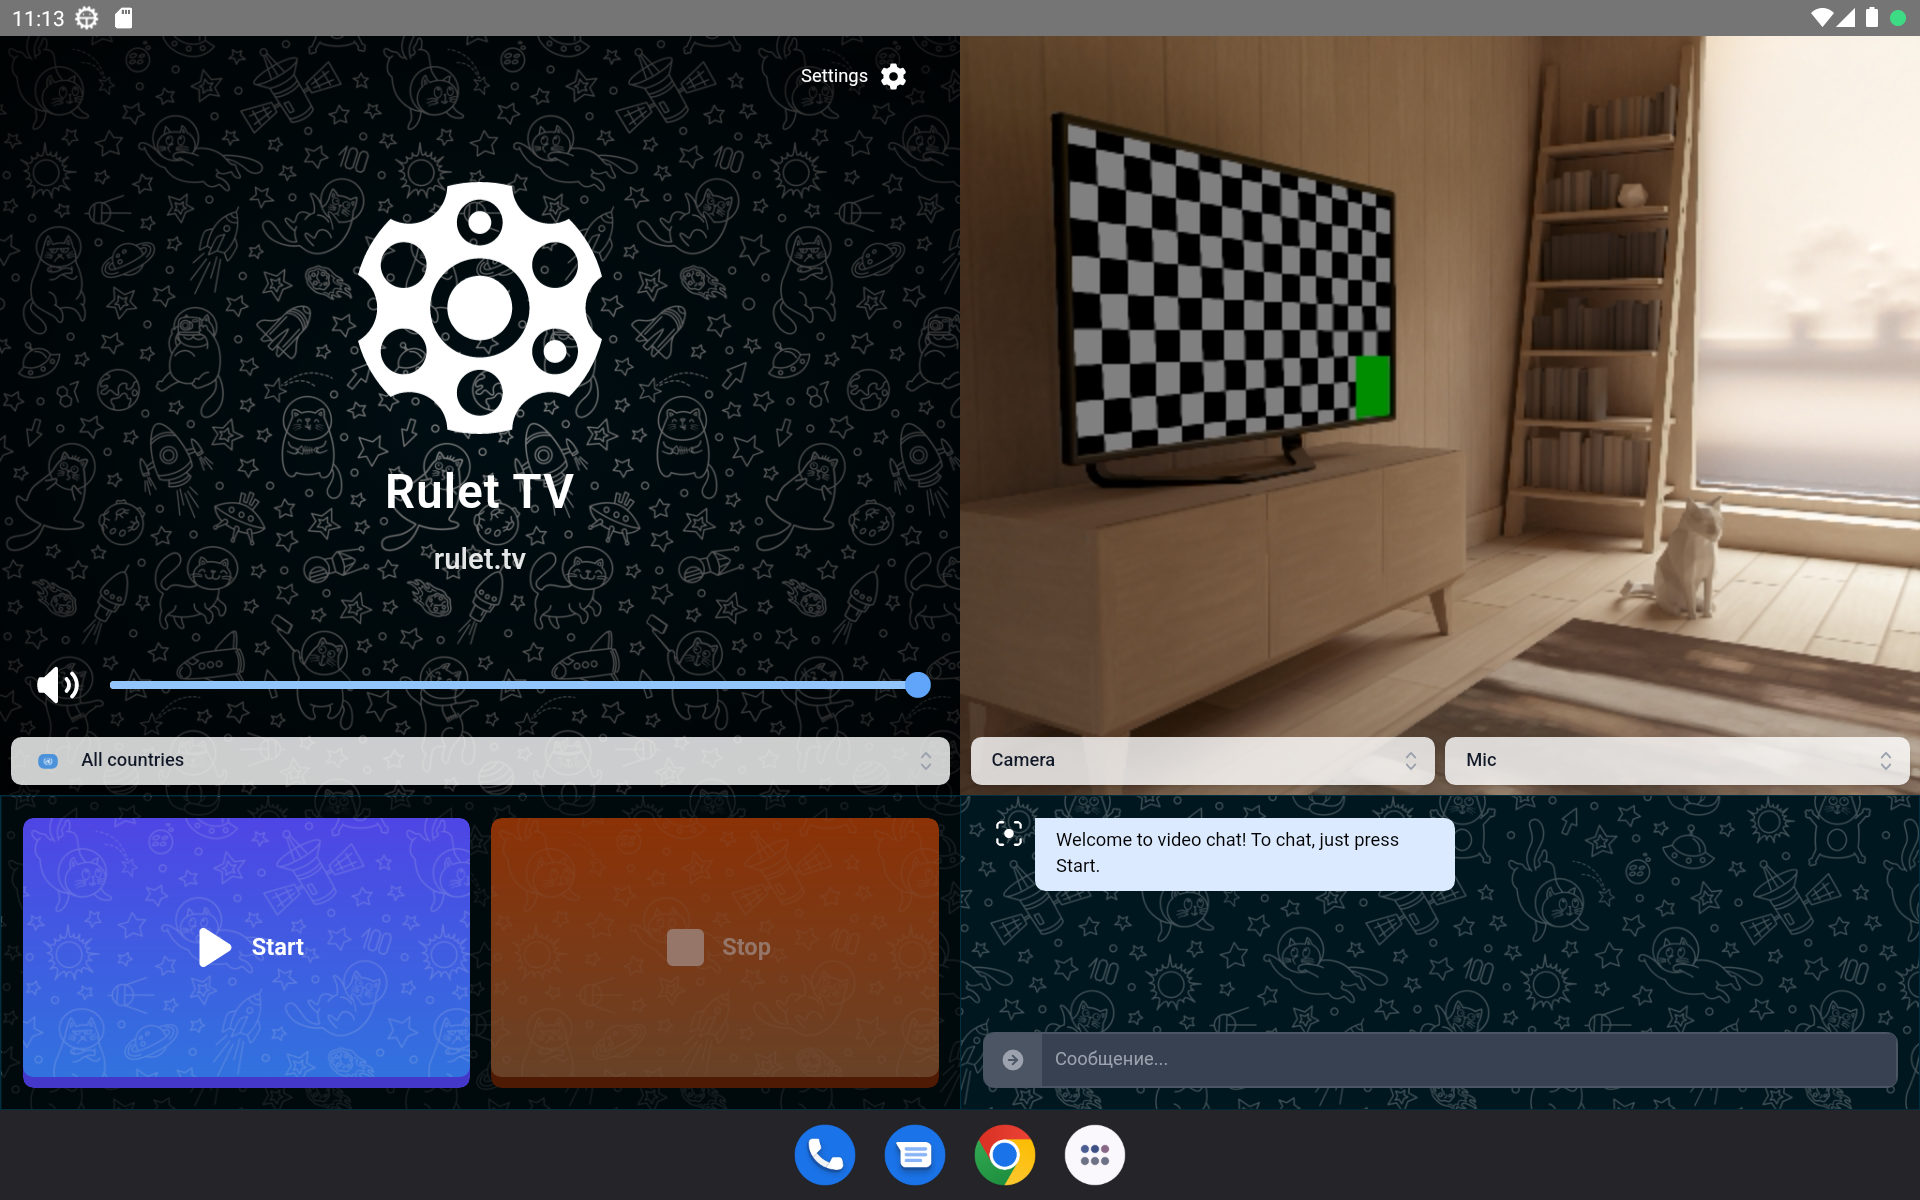1920x1200 pixels.
Task: Mute sound using the speaker icon
Action: (x=57, y=685)
